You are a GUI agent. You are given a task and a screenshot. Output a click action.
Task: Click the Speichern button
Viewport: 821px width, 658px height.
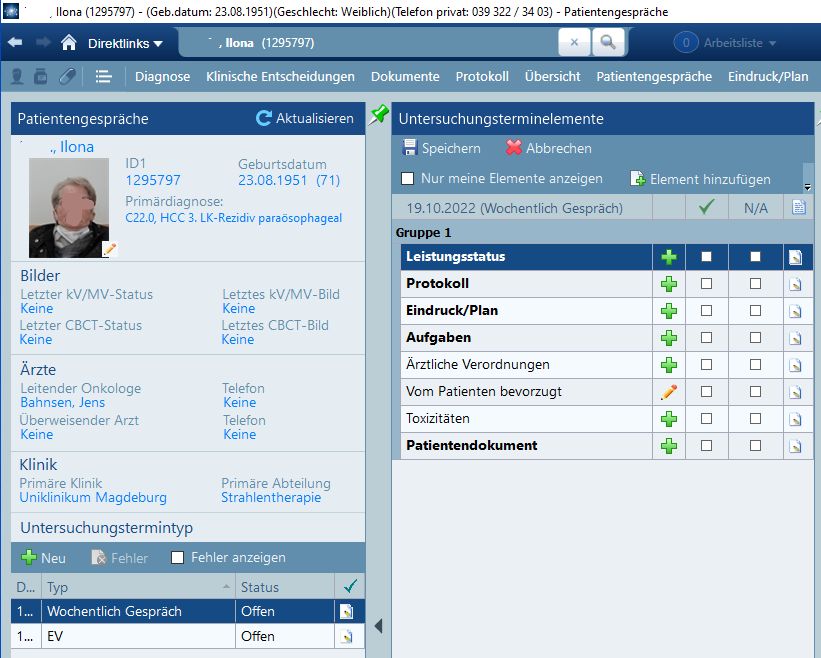(441, 148)
